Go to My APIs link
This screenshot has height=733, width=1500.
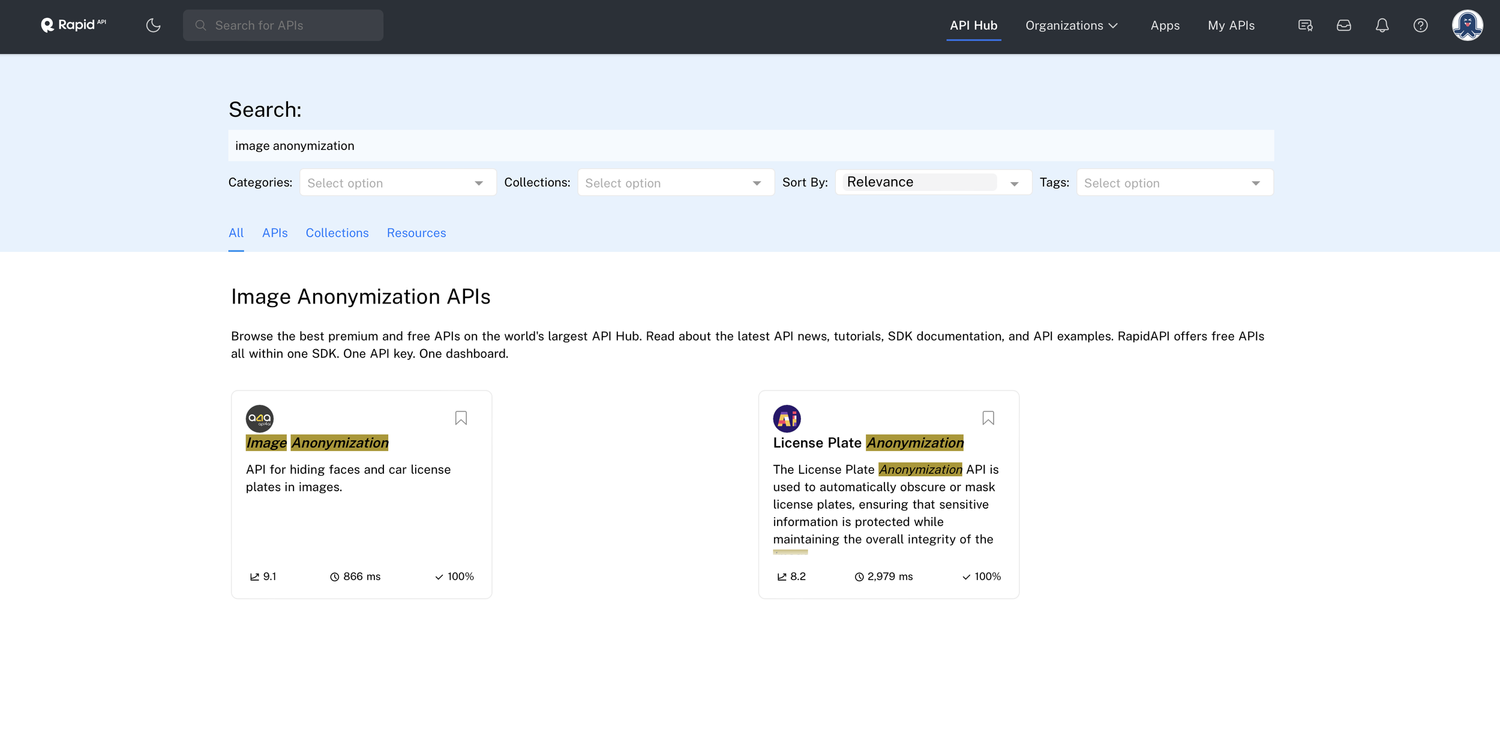tap(1231, 25)
